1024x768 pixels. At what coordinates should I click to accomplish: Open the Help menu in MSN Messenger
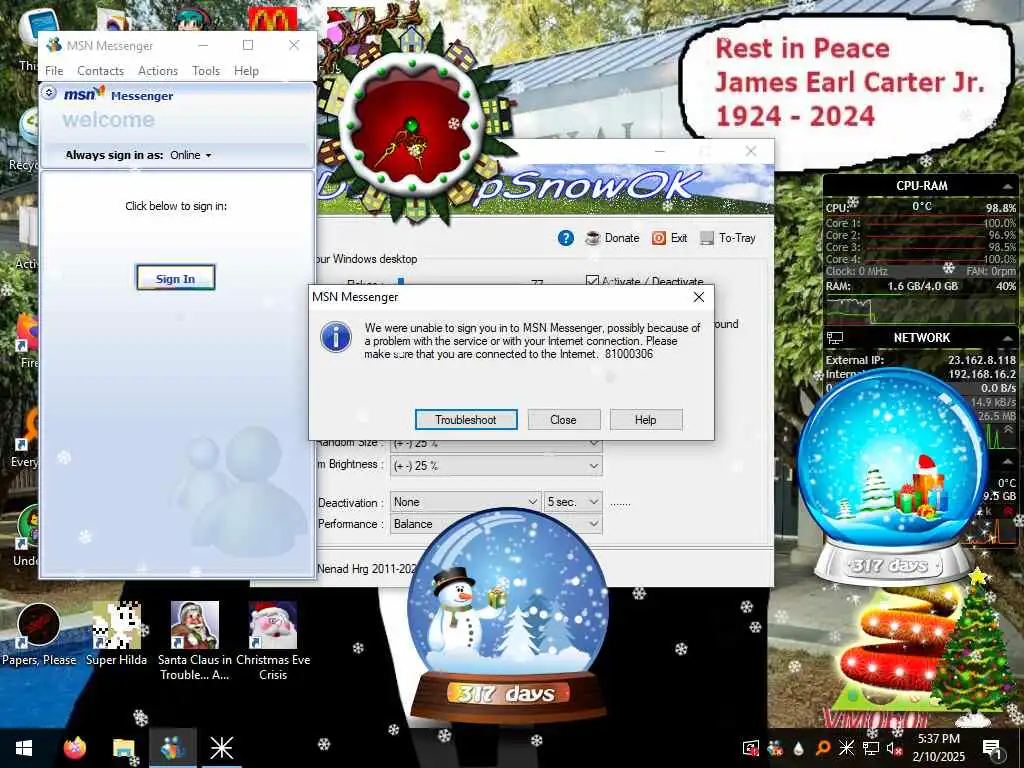[x=246, y=71]
